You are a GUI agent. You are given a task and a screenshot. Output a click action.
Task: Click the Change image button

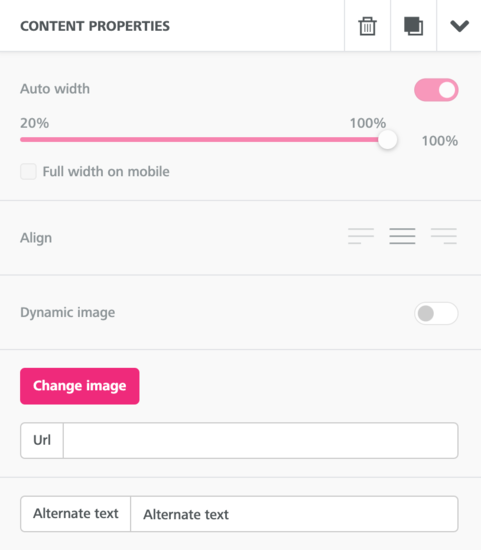(x=80, y=386)
